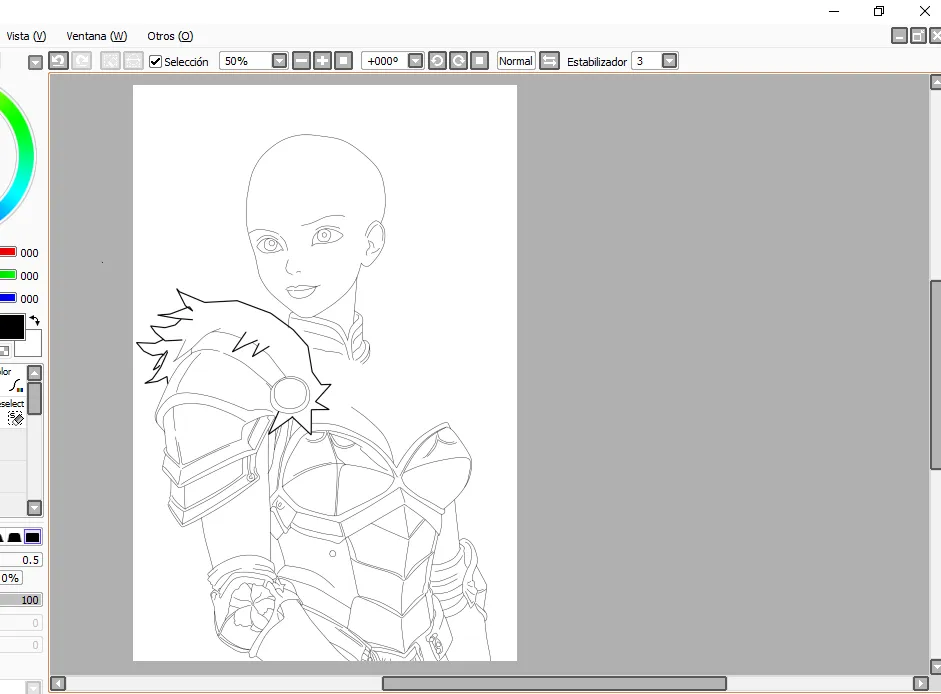The height and width of the screenshot is (694, 941).
Task: Open the dropdown arrow left of Undo
Action: coord(35,62)
